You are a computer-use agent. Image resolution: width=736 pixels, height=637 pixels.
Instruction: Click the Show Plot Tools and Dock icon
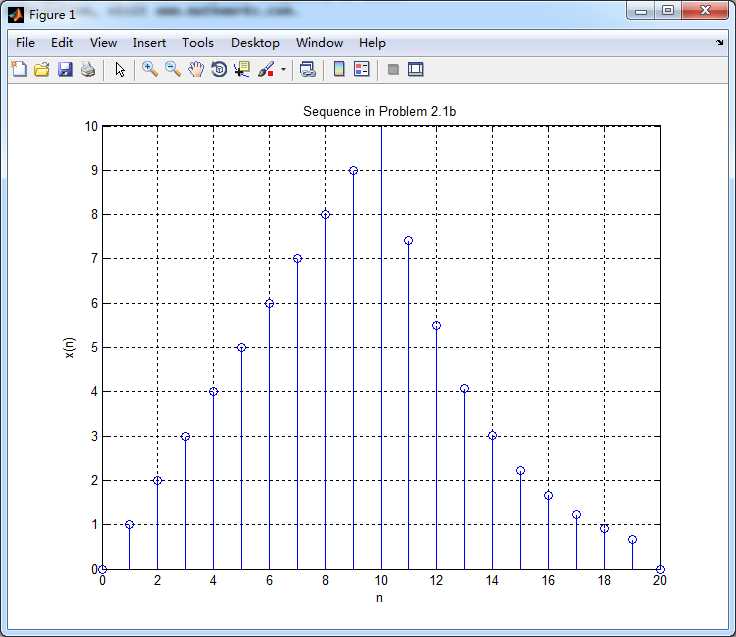point(416,69)
